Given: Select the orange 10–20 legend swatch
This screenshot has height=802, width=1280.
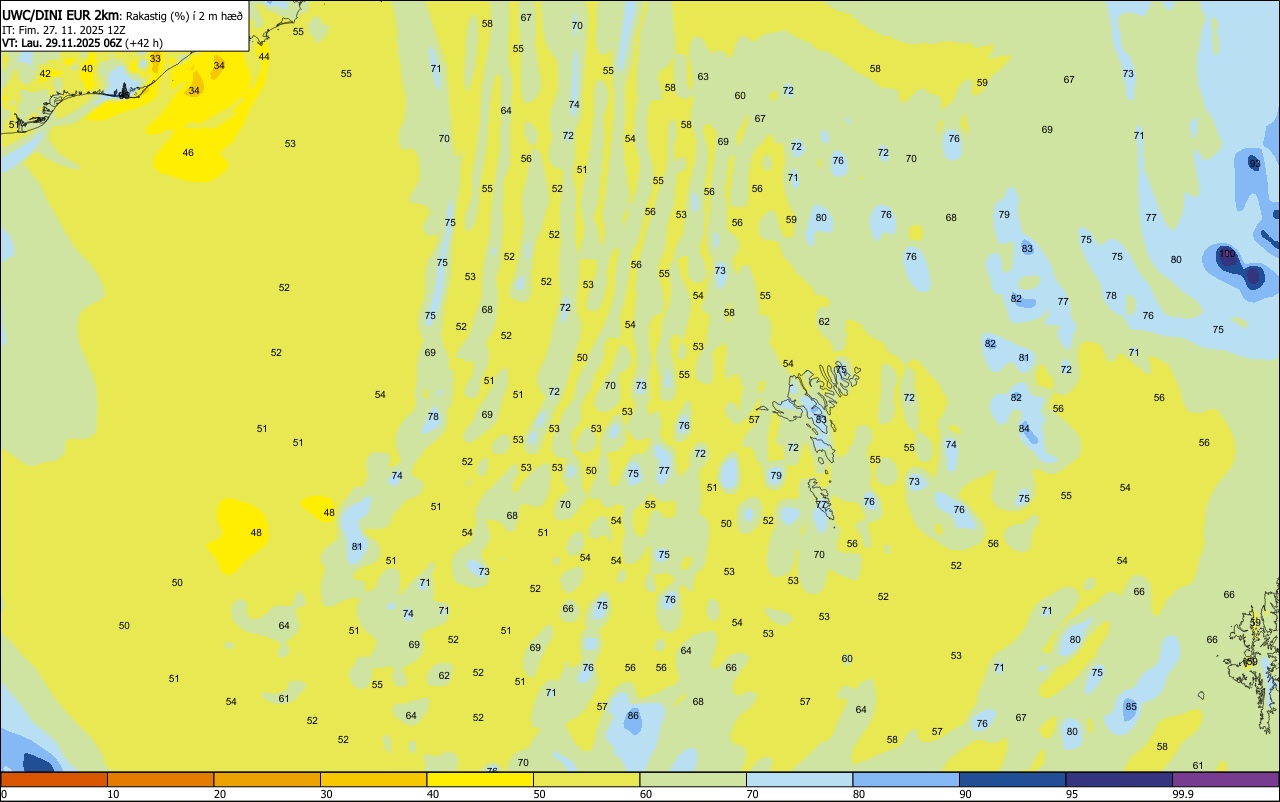Looking at the screenshot, I should click(160, 779).
